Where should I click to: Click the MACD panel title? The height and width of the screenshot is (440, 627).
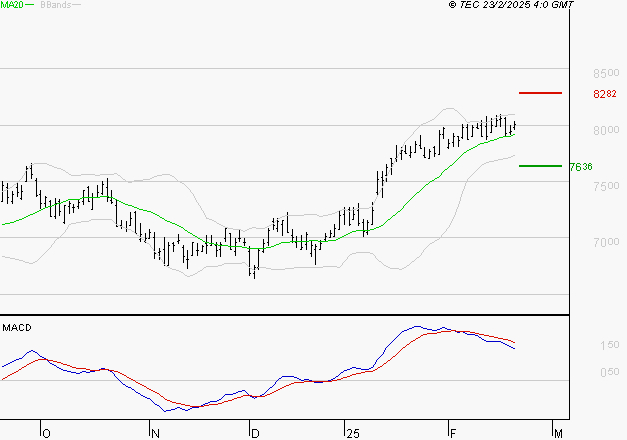click(x=17, y=327)
